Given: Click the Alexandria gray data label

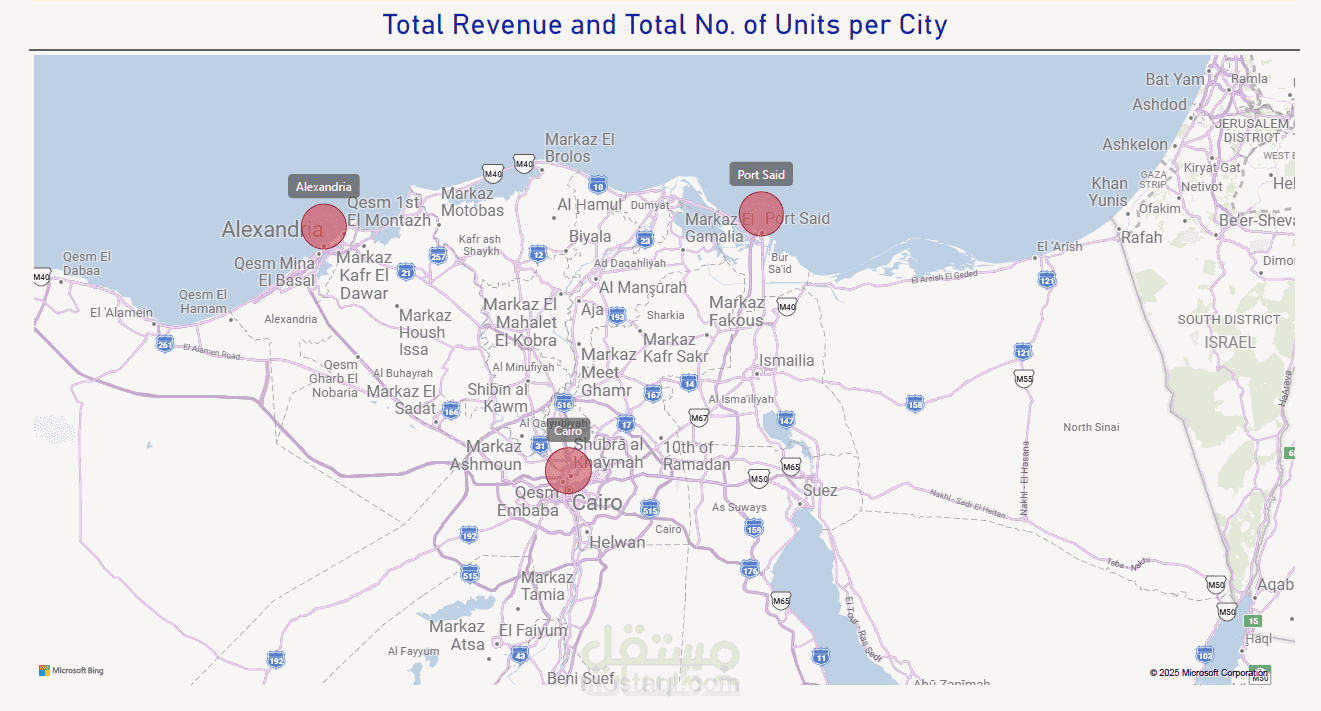Looking at the screenshot, I should tap(323, 187).
